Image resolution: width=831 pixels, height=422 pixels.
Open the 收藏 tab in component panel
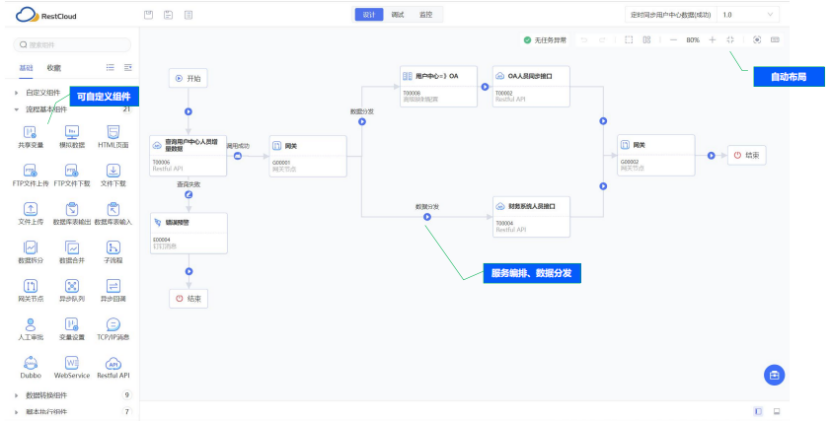click(54, 68)
